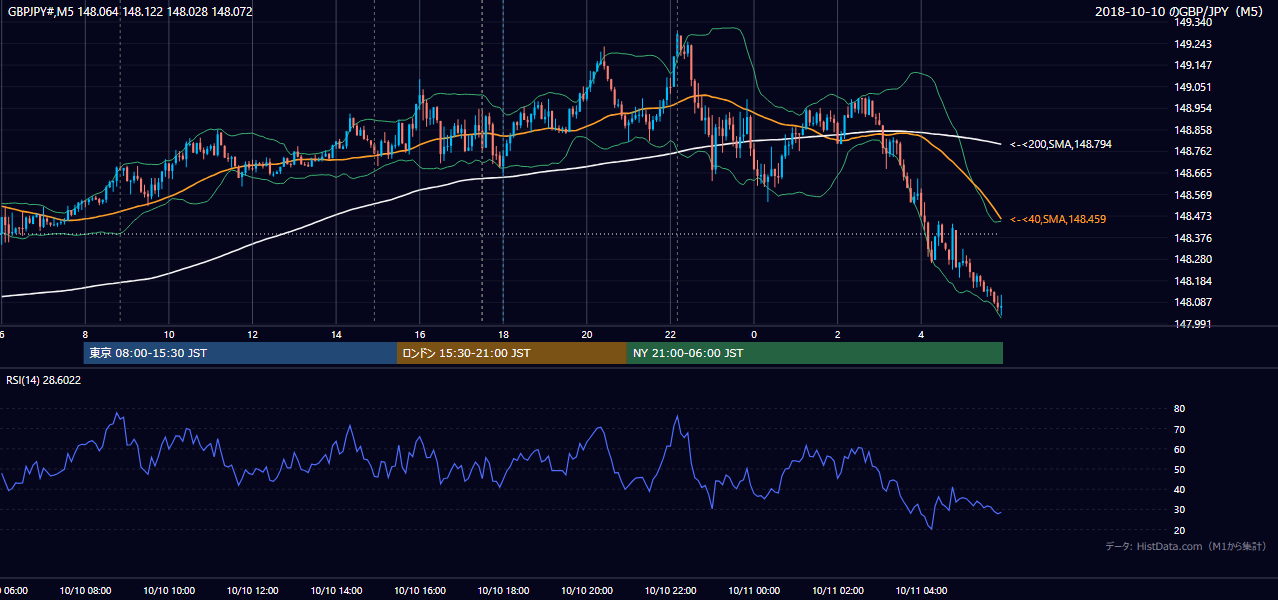Select the 40 SMA label 148.459
This screenshot has height=600, width=1278.
click(x=1058, y=219)
